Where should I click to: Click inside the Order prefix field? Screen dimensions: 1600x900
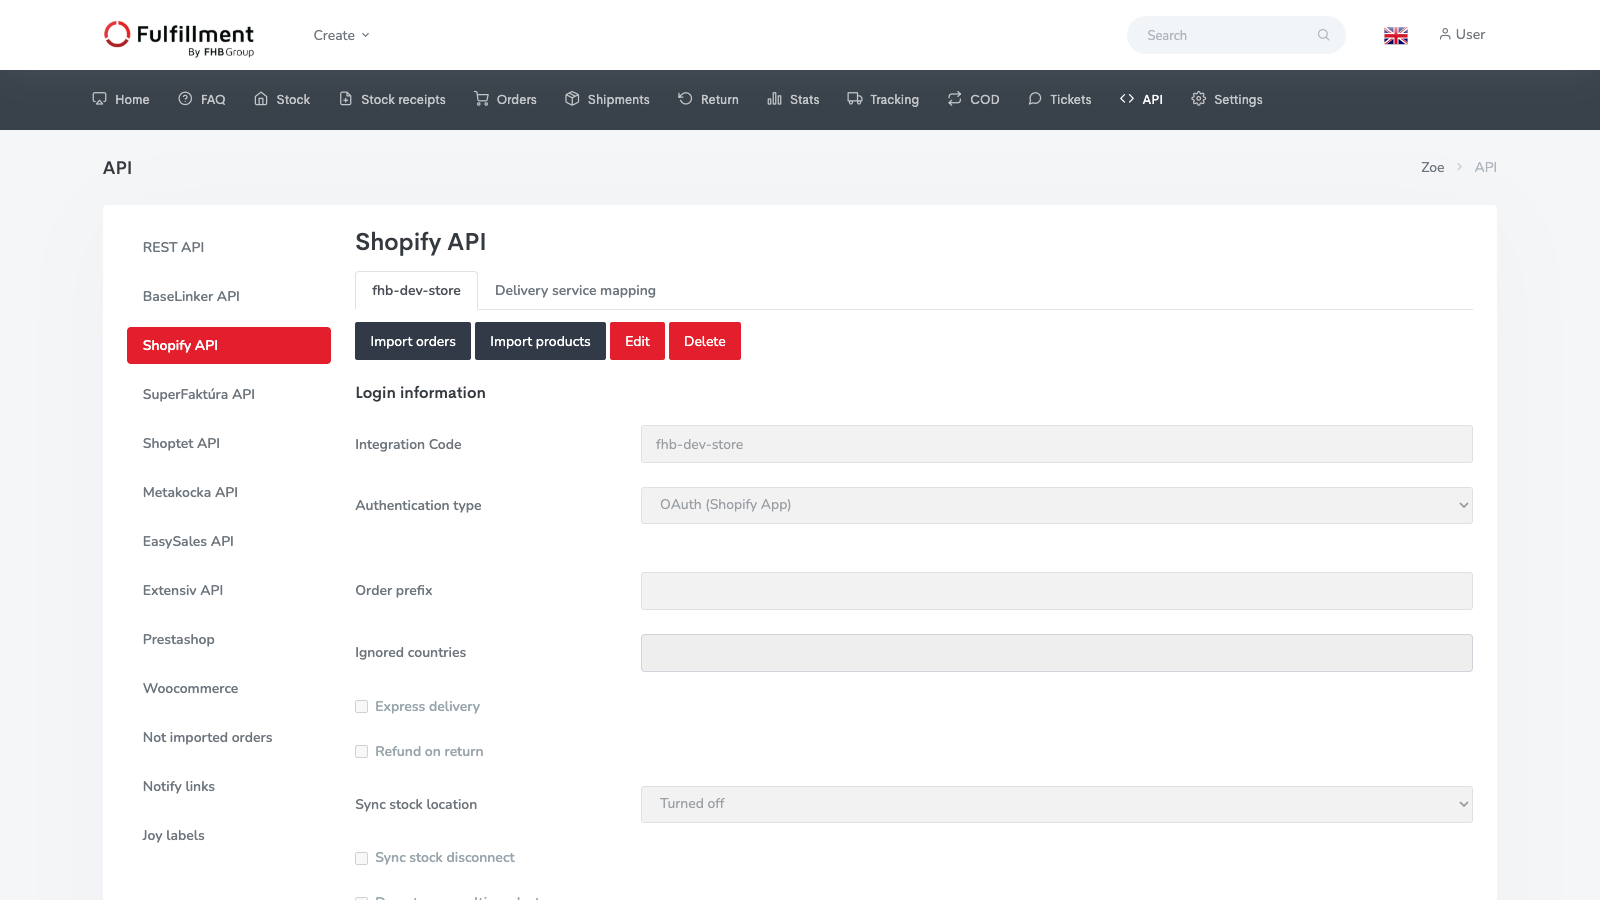1056,591
